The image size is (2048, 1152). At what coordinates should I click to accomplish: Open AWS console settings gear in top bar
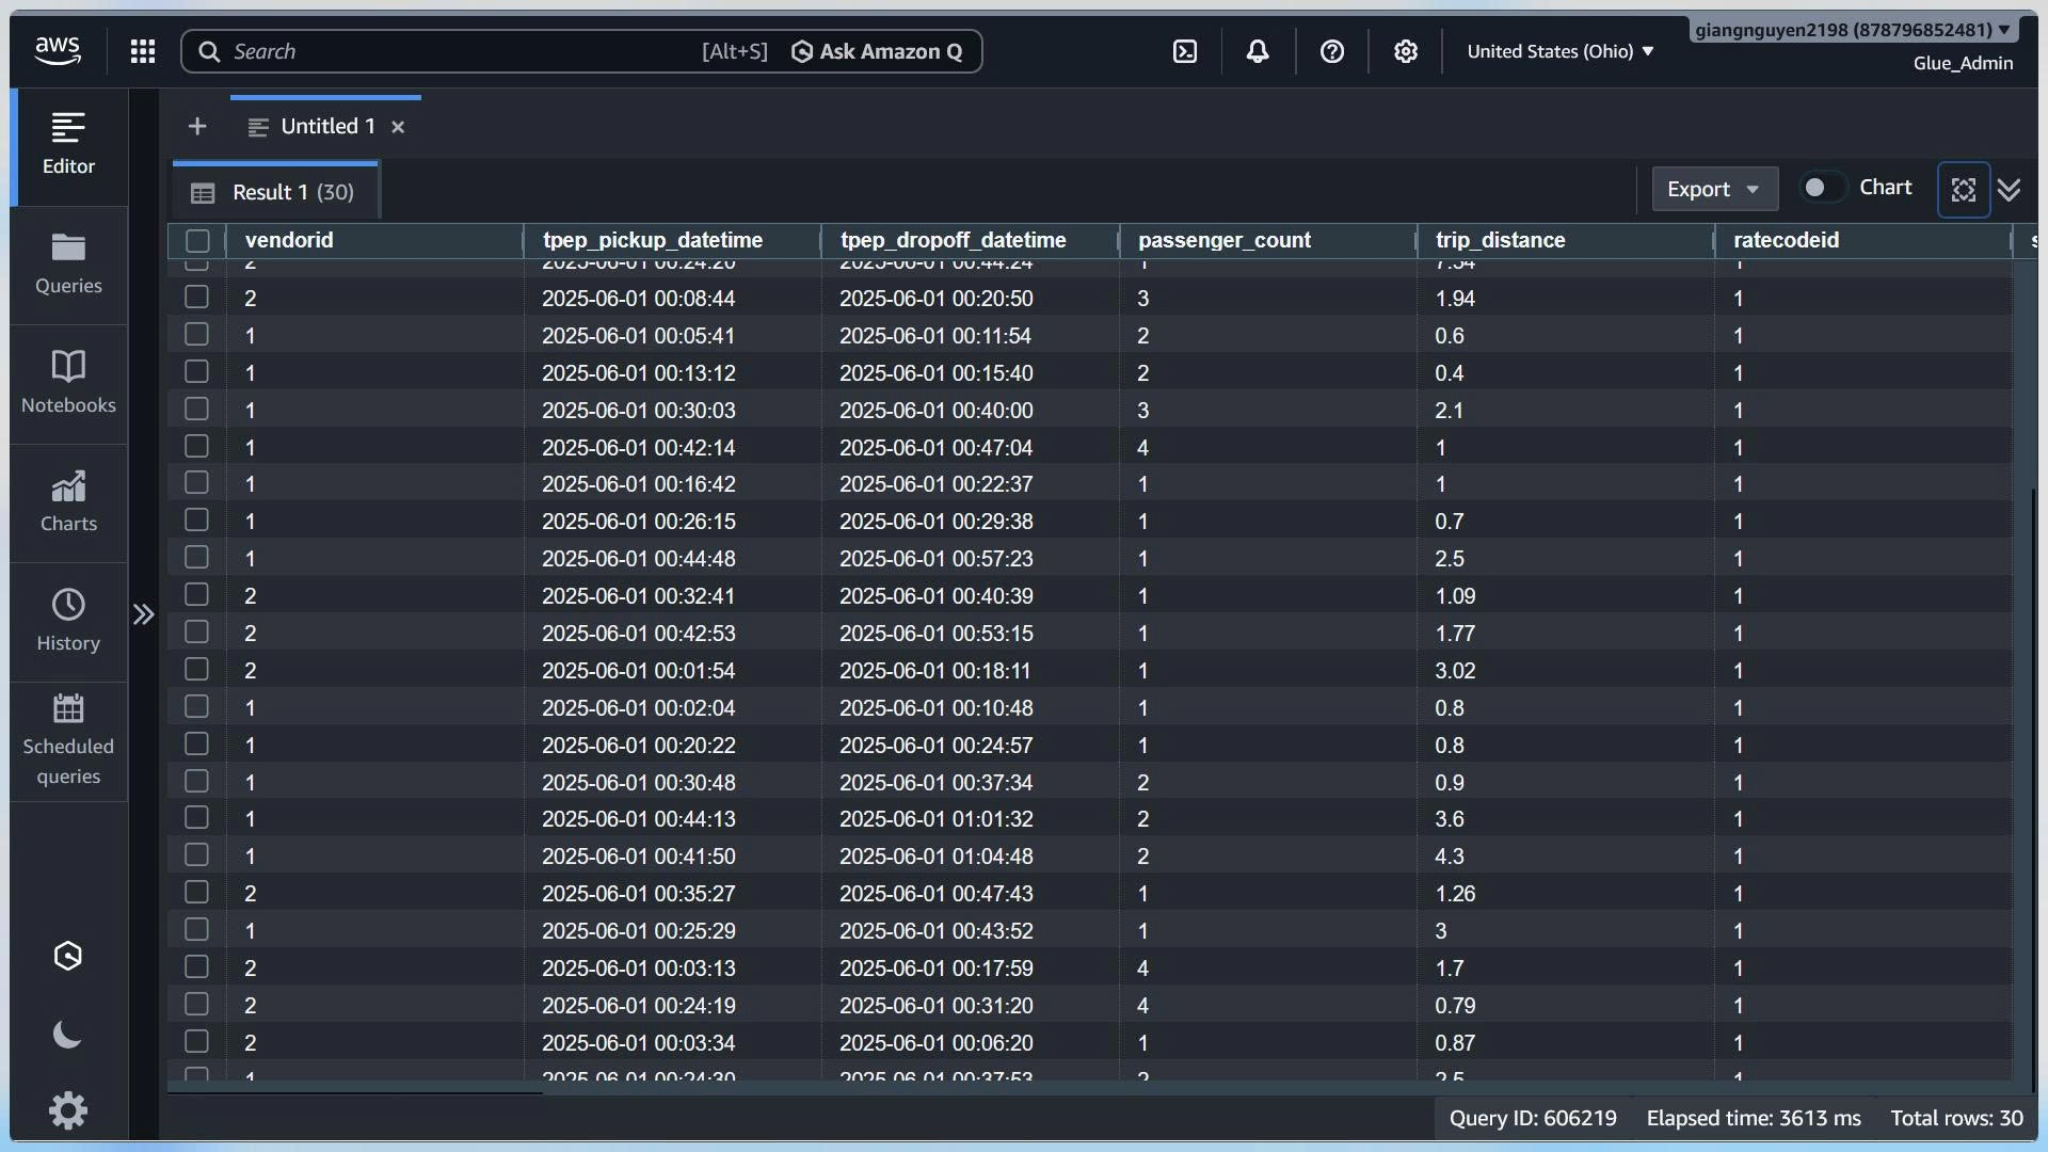pos(1405,51)
